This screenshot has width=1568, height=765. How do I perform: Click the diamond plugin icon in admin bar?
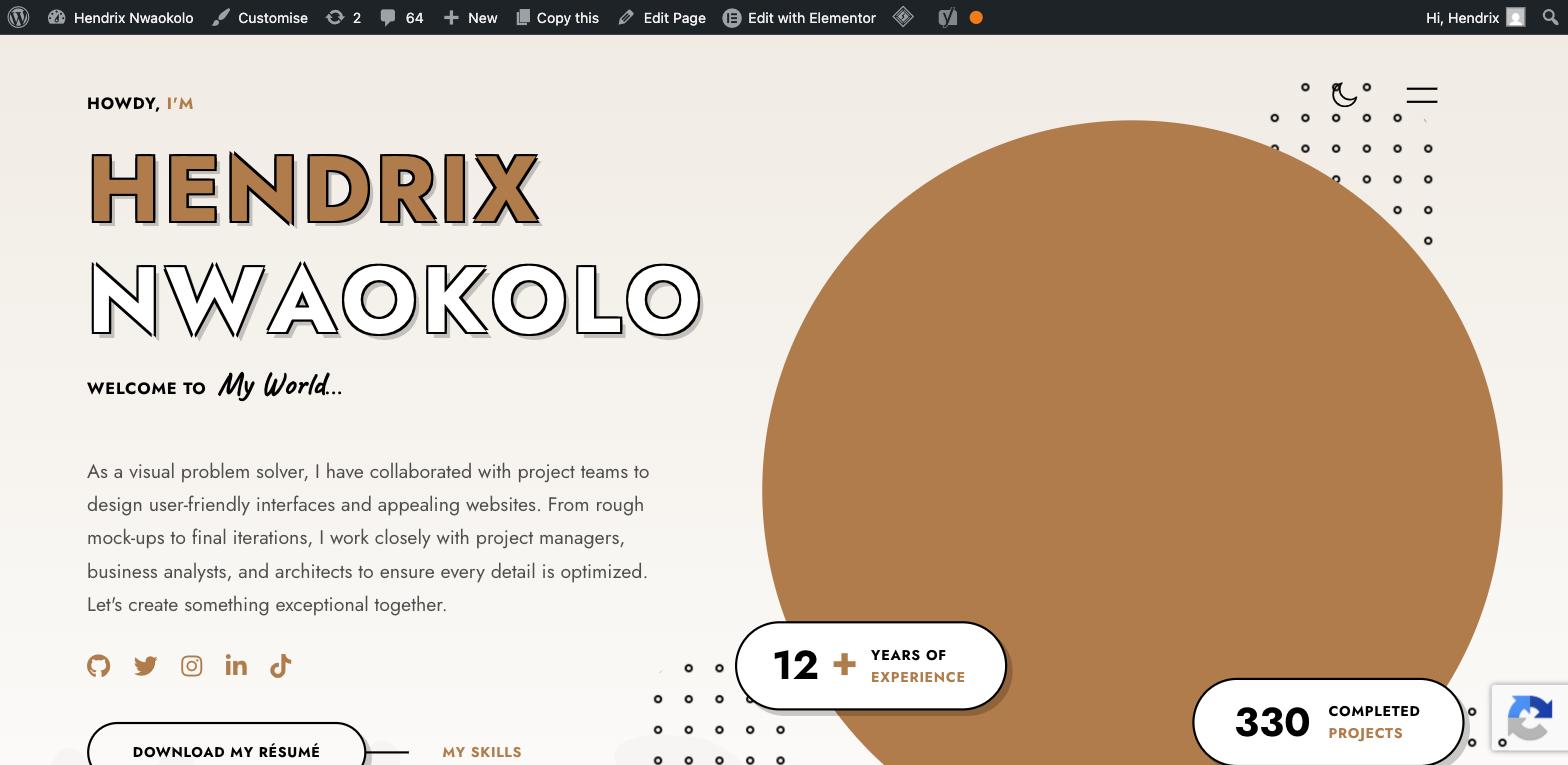[x=903, y=17]
